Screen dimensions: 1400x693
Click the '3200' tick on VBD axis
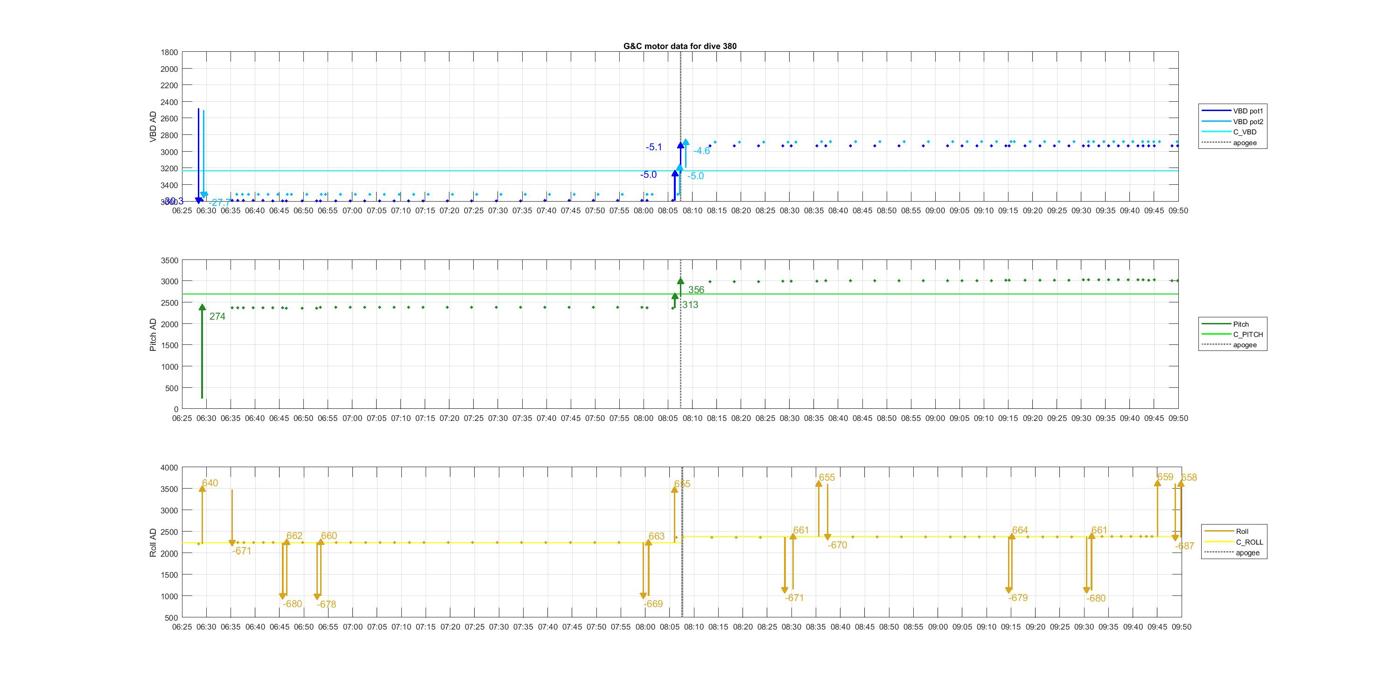point(169,168)
